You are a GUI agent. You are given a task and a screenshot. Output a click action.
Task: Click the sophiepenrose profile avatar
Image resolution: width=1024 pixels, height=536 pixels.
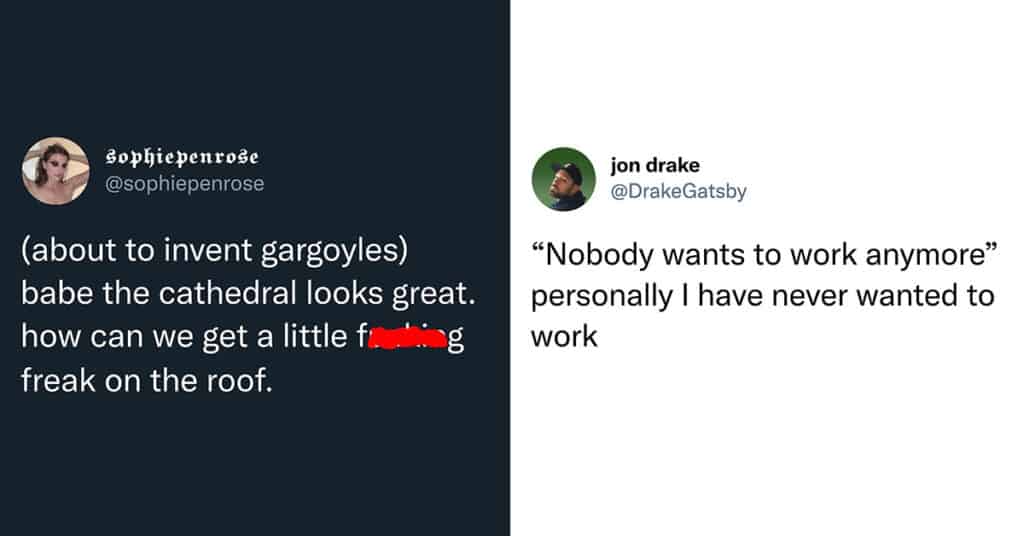click(55, 170)
